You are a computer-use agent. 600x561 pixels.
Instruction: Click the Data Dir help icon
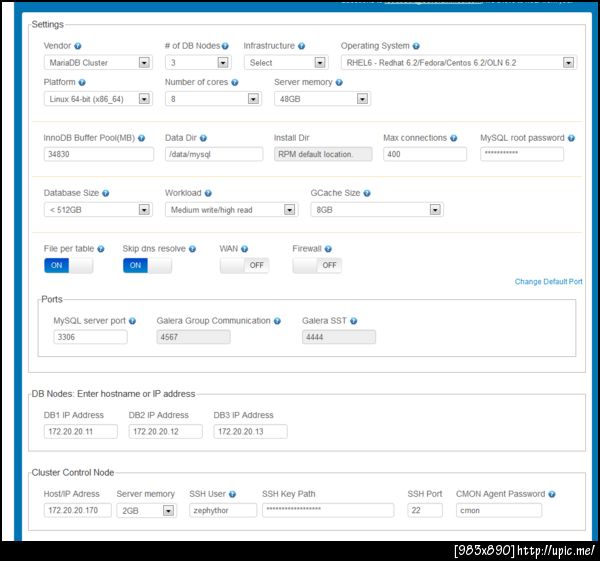pyautogui.click(x=203, y=139)
